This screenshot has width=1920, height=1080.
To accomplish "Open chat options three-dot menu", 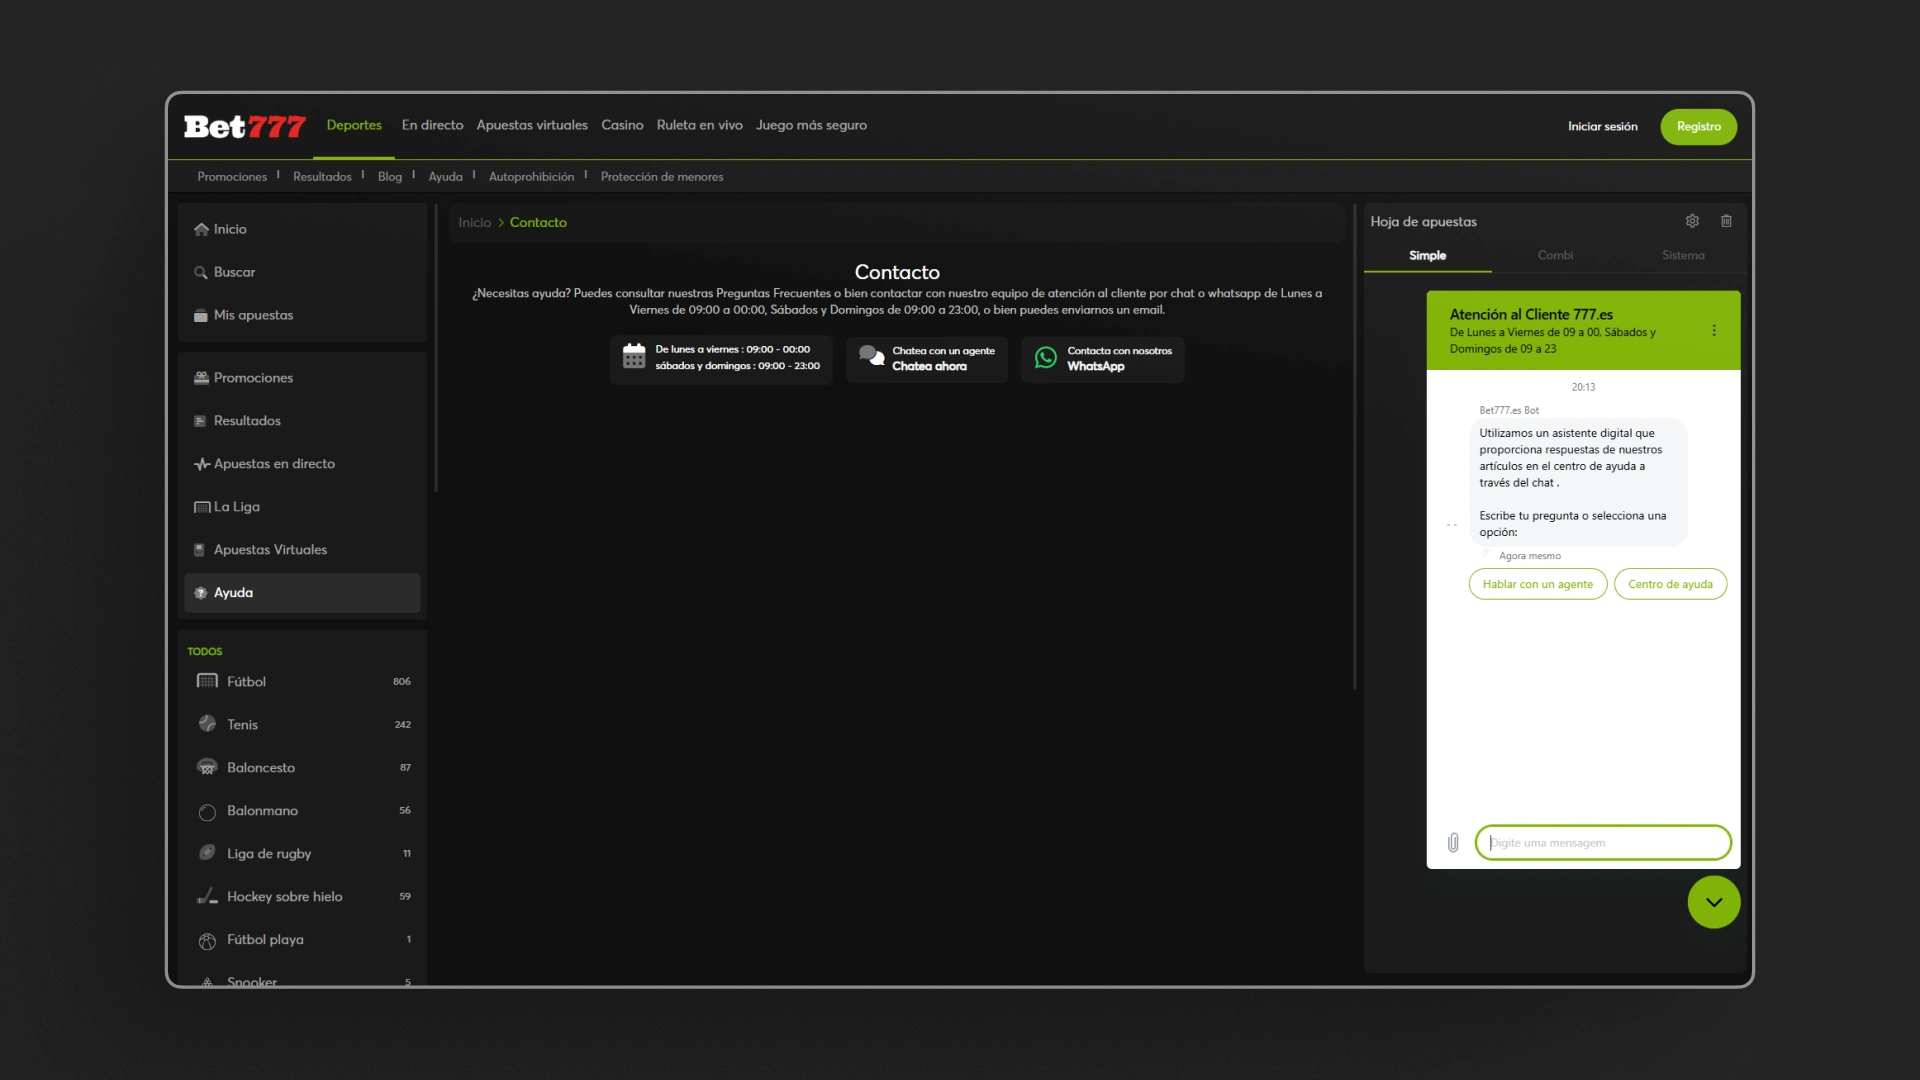I will 1714,331.
